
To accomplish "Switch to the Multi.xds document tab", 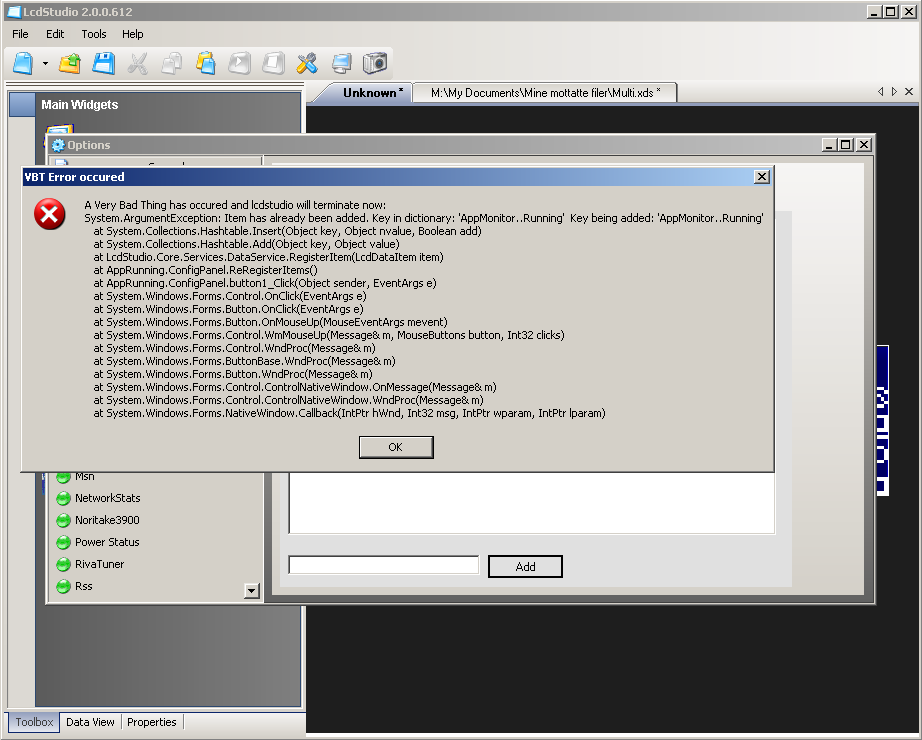I will 545,93.
